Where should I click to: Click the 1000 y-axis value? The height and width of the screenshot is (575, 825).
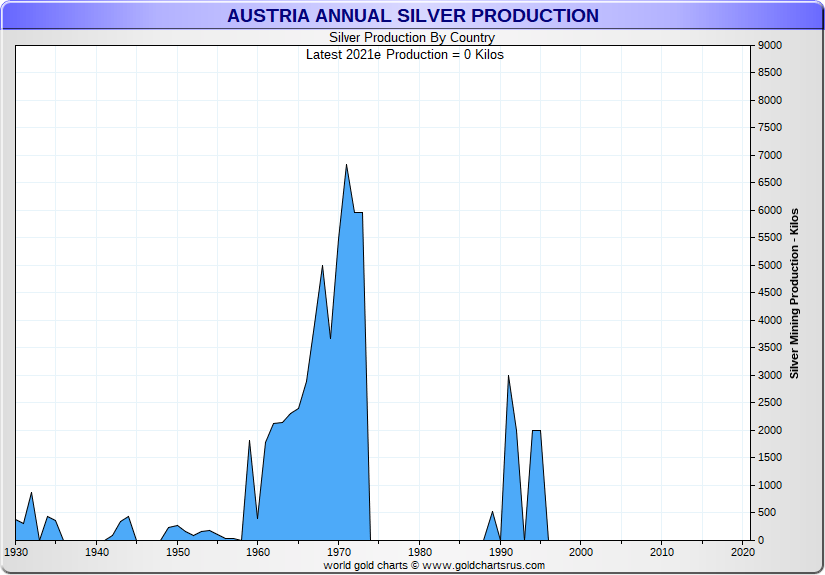(770, 486)
